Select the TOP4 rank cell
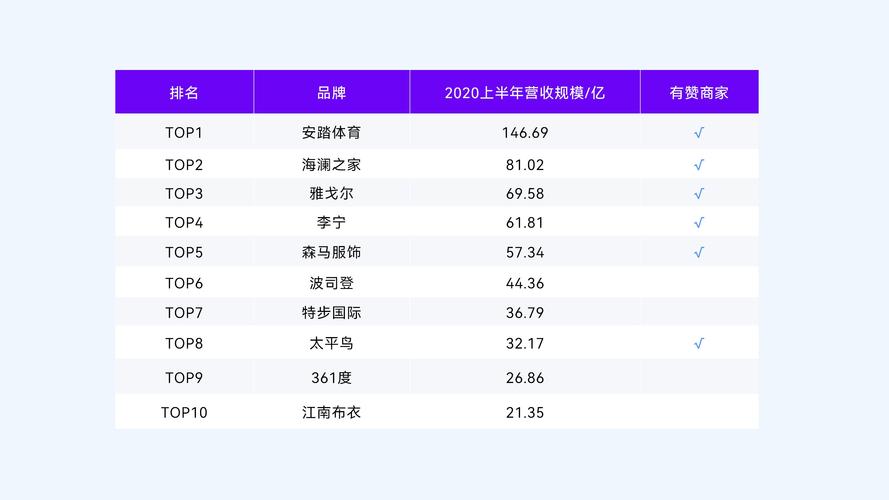 coord(184,223)
